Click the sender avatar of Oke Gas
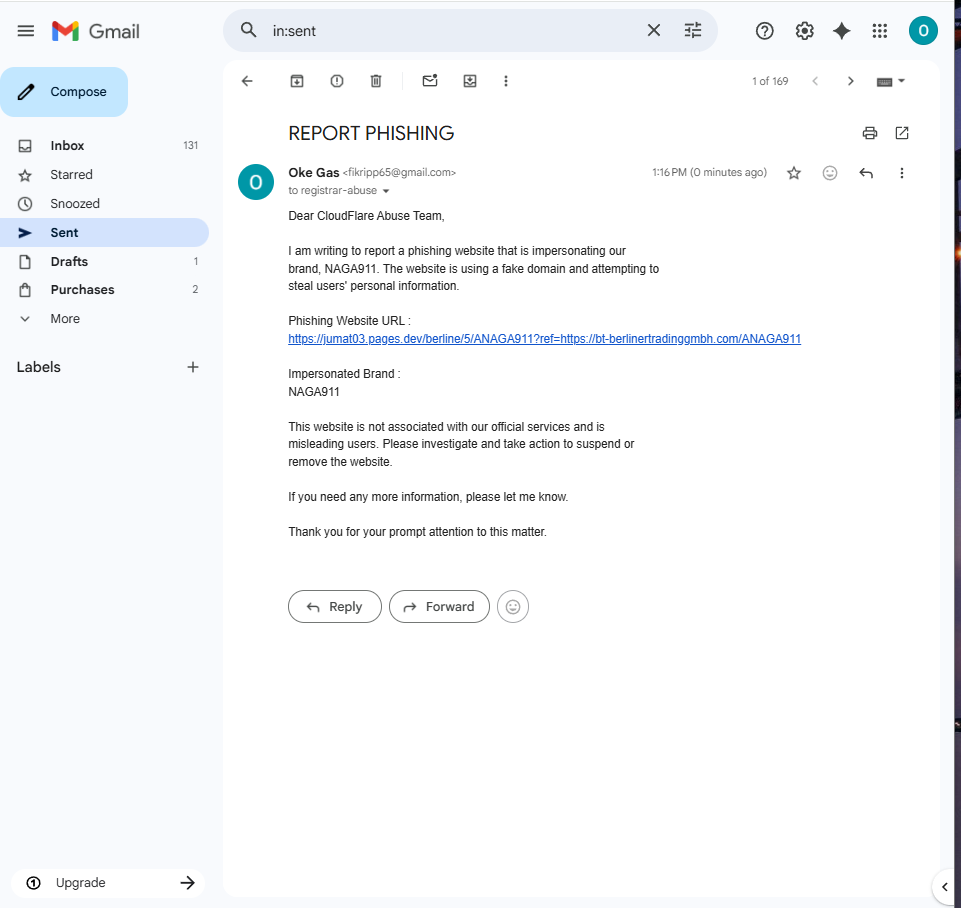 click(x=256, y=182)
